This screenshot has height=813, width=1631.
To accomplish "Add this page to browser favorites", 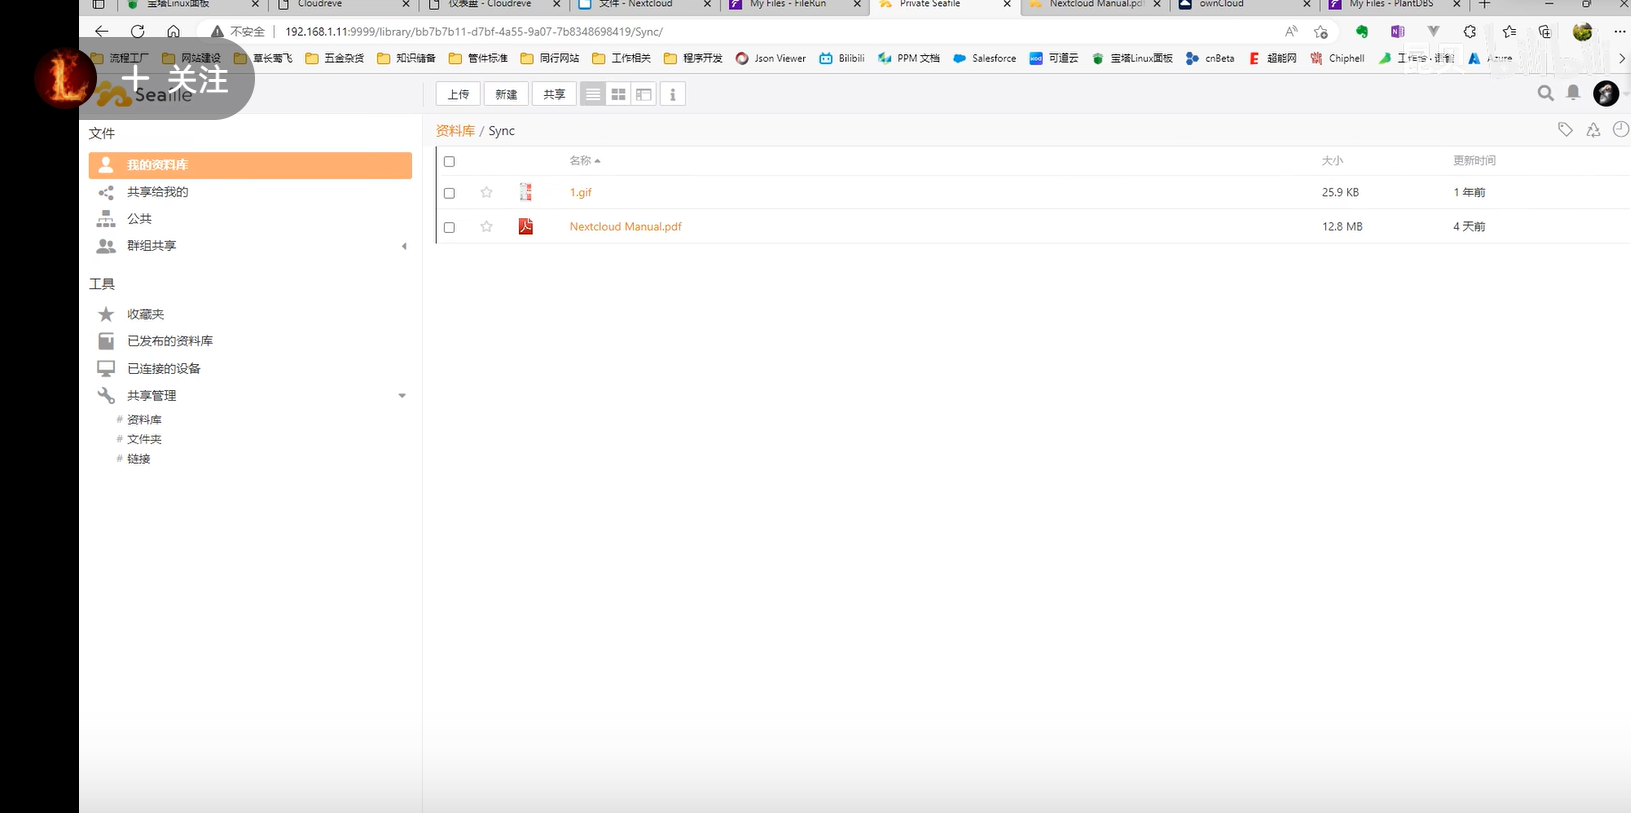I will [1321, 32].
